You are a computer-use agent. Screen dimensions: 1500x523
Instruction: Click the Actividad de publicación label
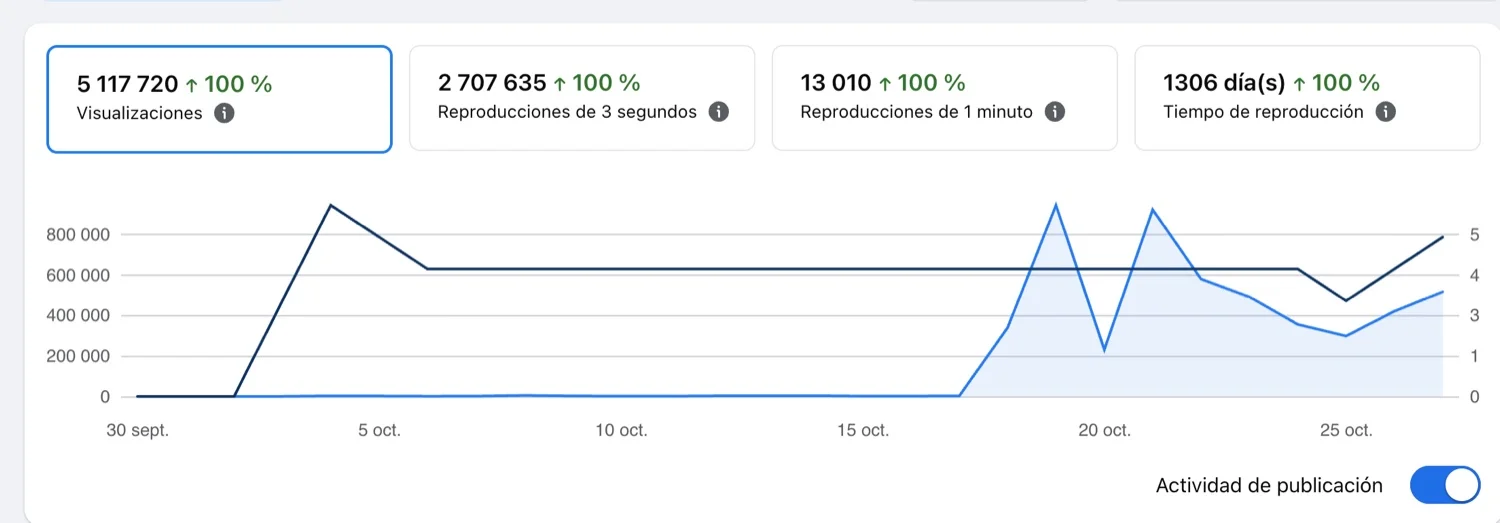coord(1269,486)
